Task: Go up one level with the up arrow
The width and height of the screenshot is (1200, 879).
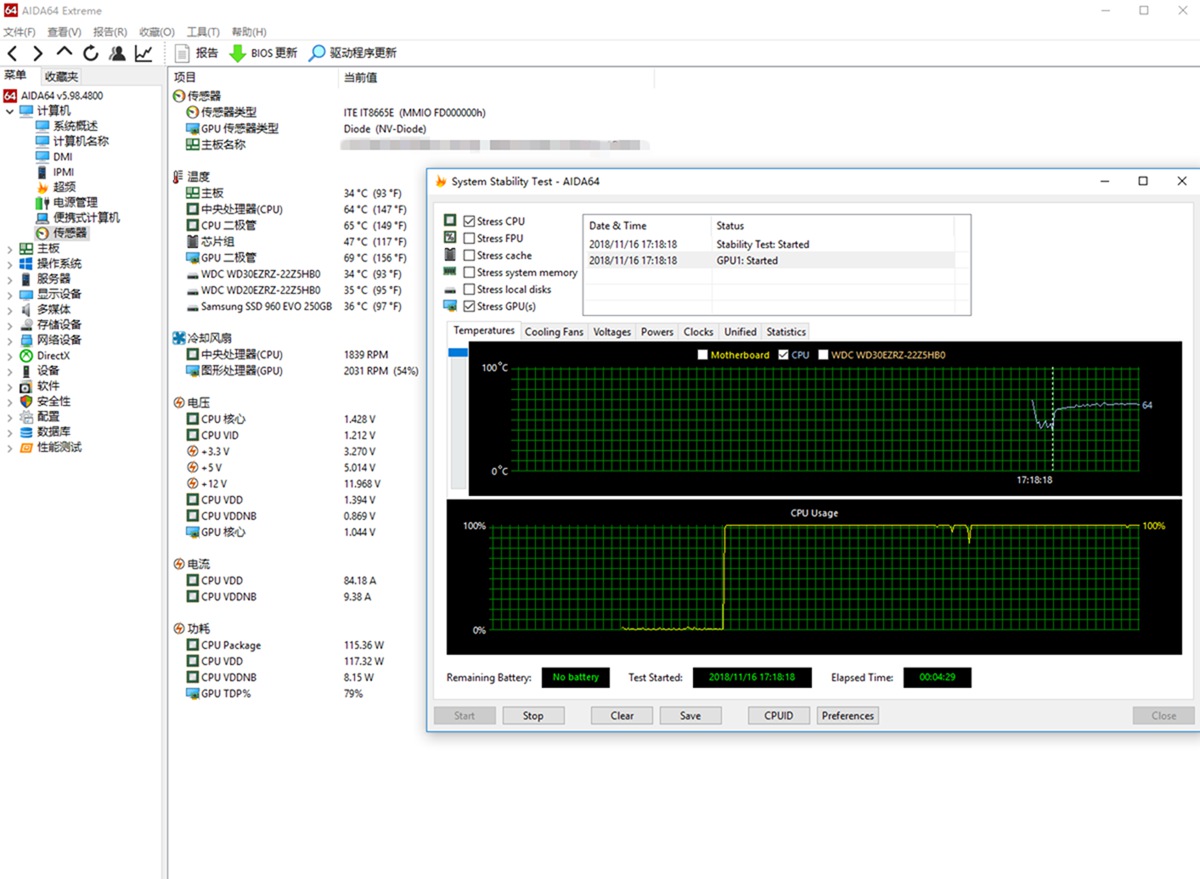Action: point(65,52)
